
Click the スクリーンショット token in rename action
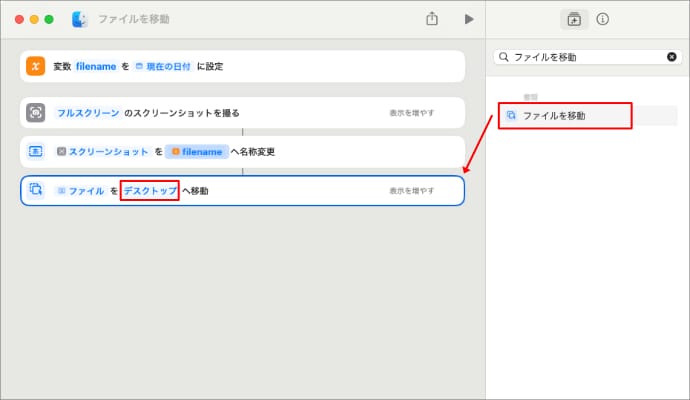coord(102,151)
